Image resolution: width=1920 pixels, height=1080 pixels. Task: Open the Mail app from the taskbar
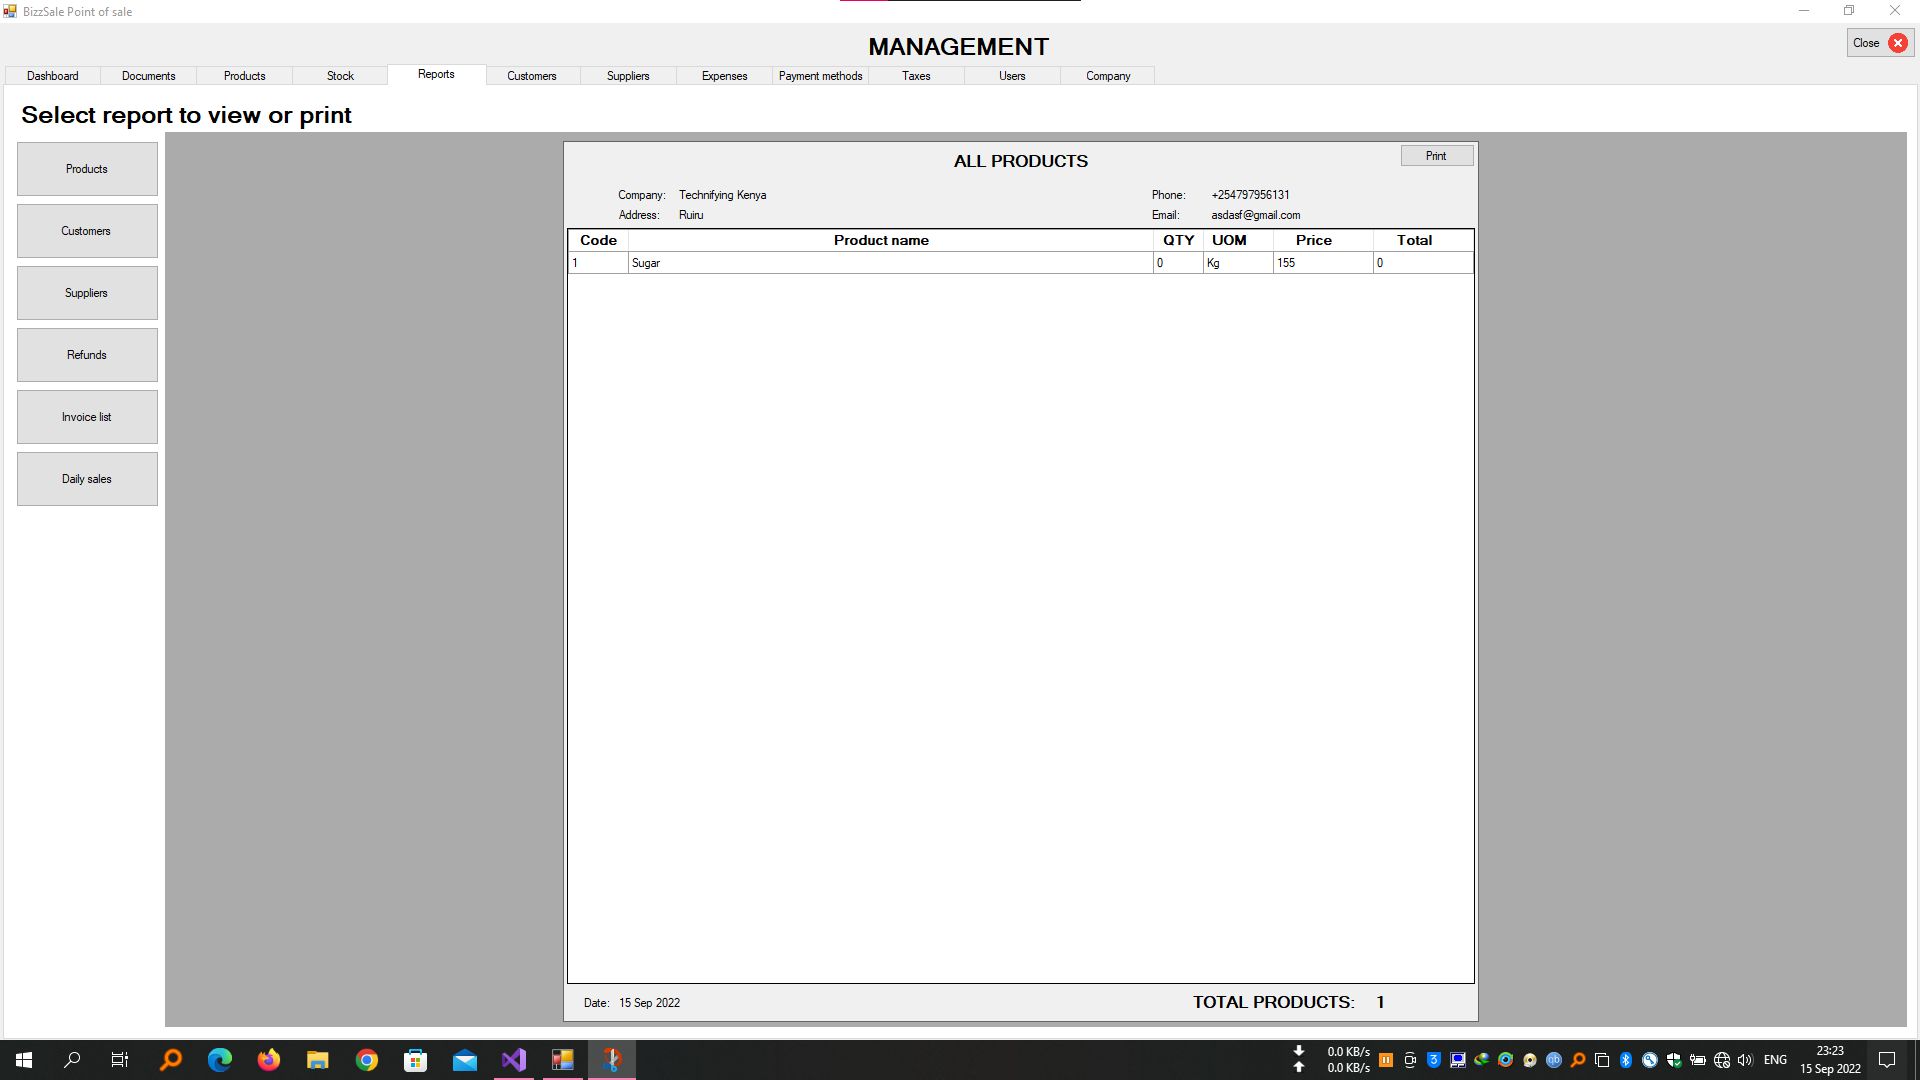(465, 1060)
